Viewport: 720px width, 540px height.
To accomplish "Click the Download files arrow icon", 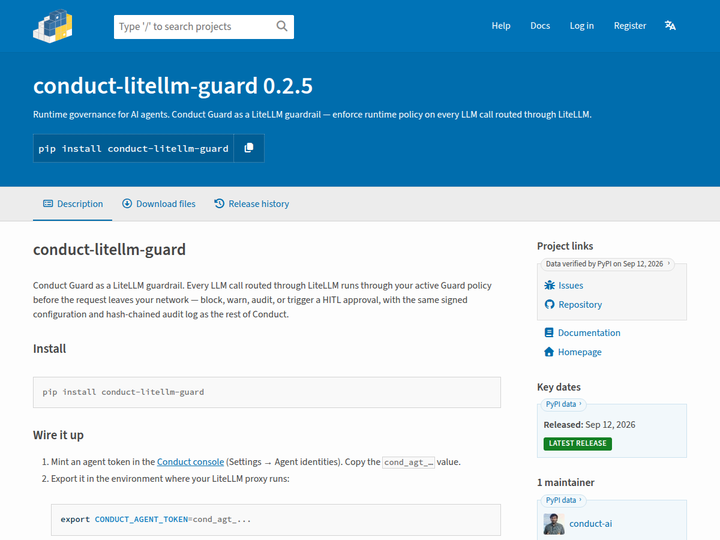I will click(x=127, y=203).
